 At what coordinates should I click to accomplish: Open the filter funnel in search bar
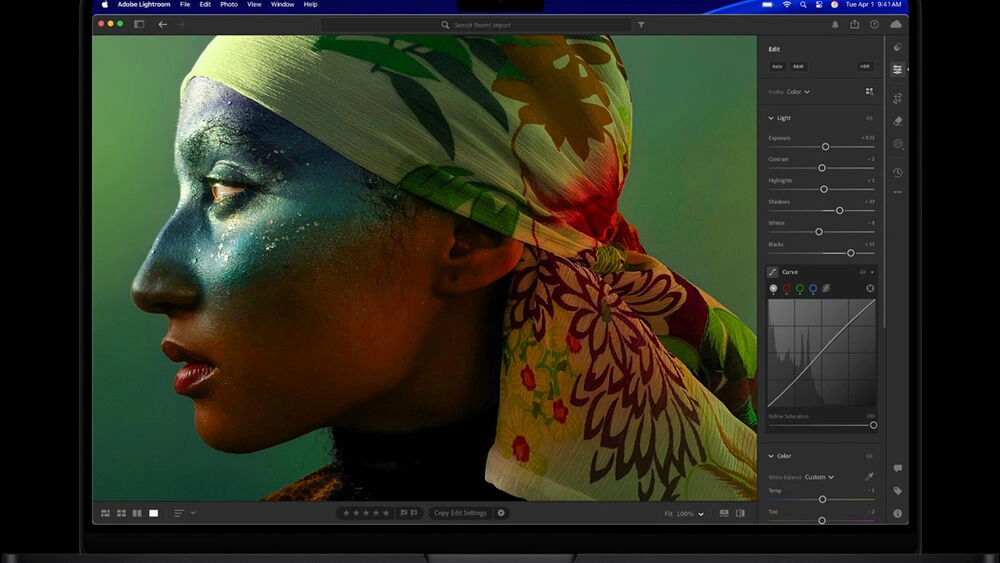point(641,24)
